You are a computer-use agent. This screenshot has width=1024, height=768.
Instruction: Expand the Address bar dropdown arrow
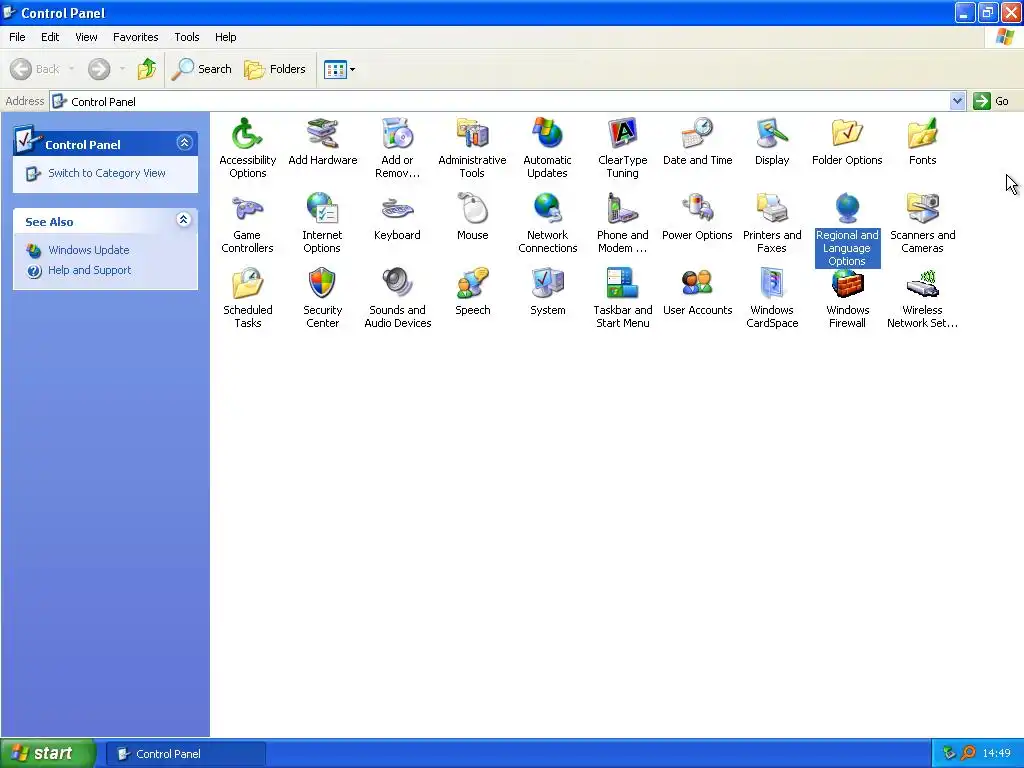957,101
